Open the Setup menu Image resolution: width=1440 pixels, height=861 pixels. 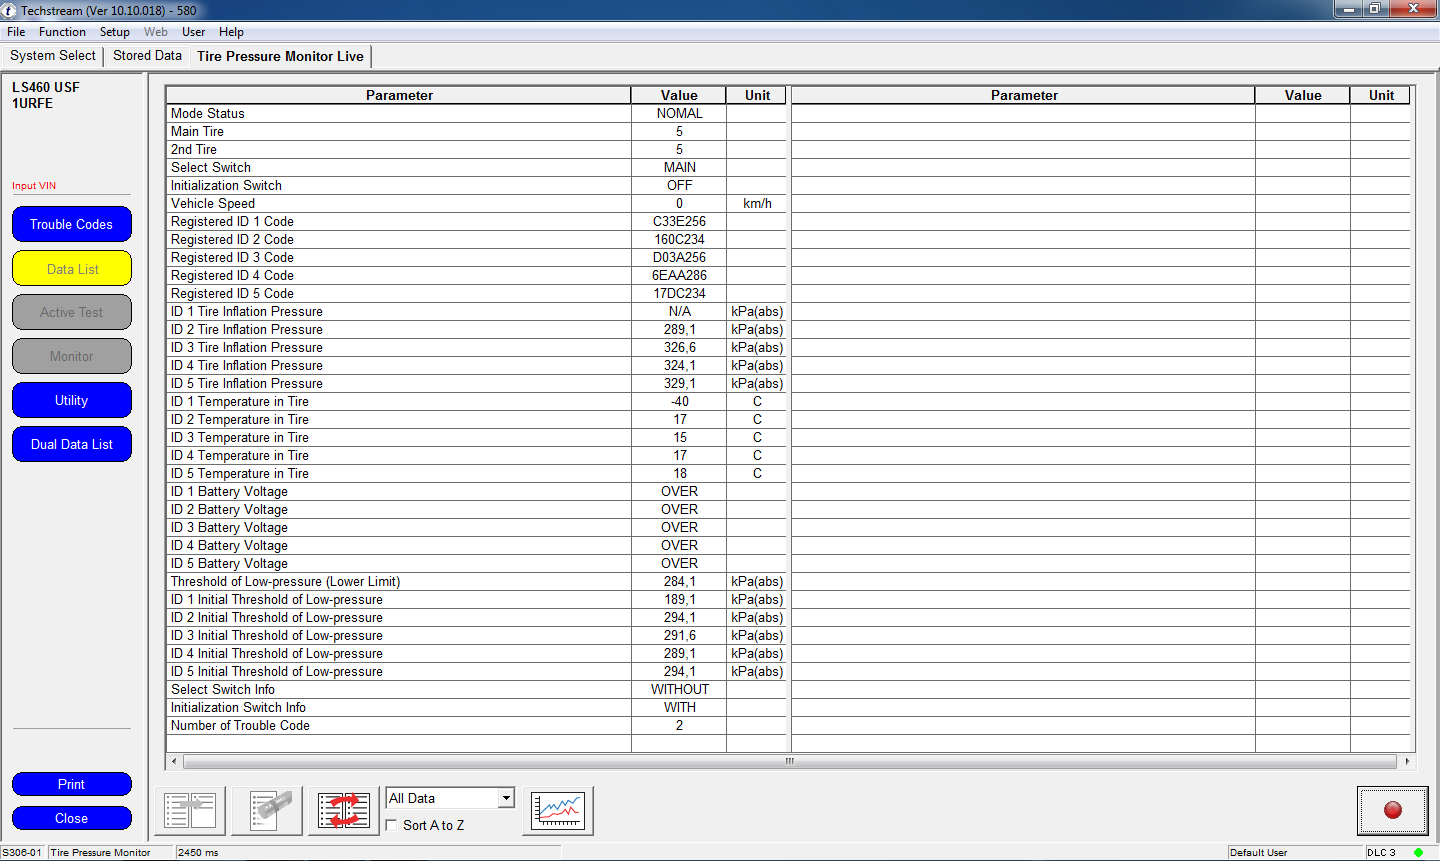(114, 32)
